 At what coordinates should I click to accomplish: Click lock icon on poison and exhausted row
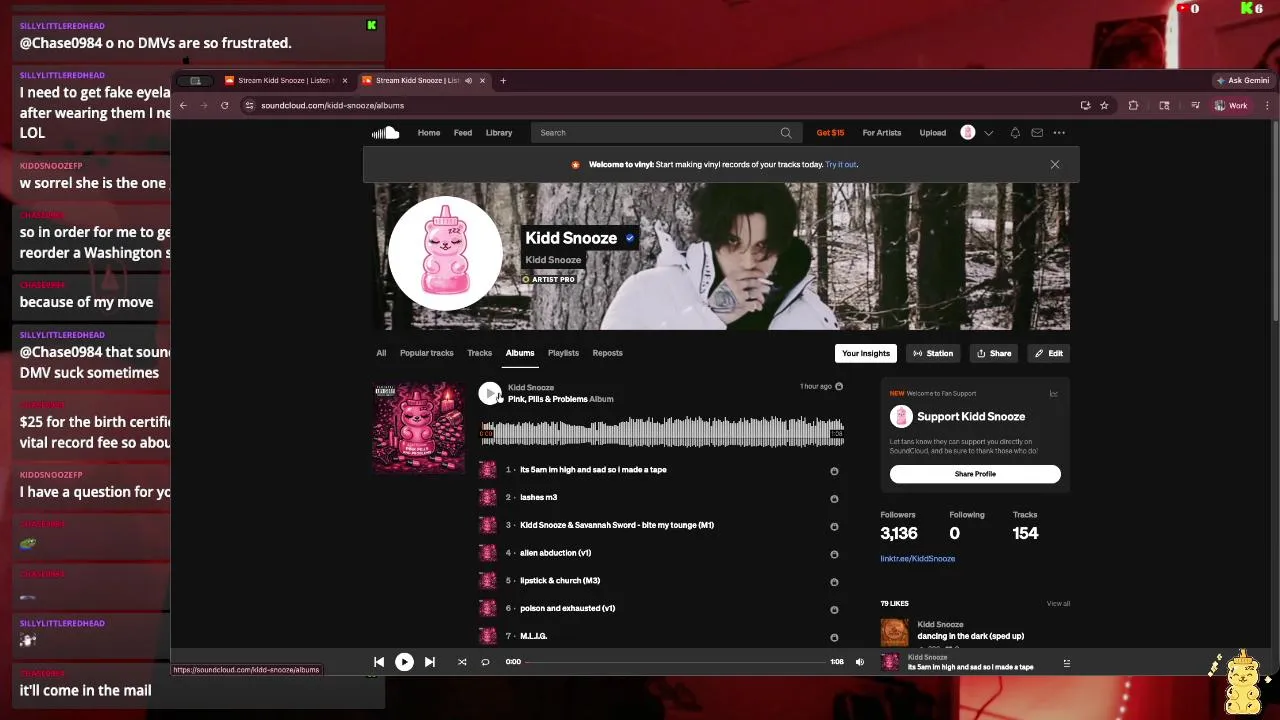coord(834,609)
